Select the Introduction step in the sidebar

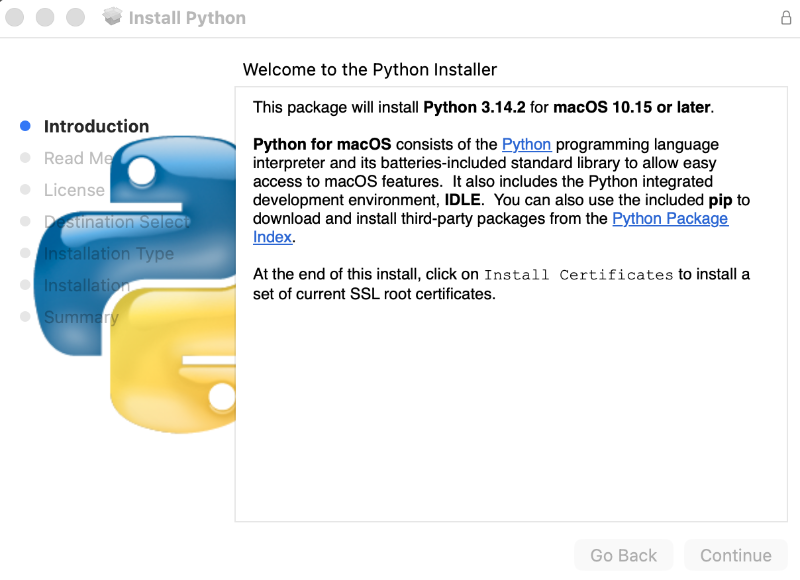tap(96, 126)
